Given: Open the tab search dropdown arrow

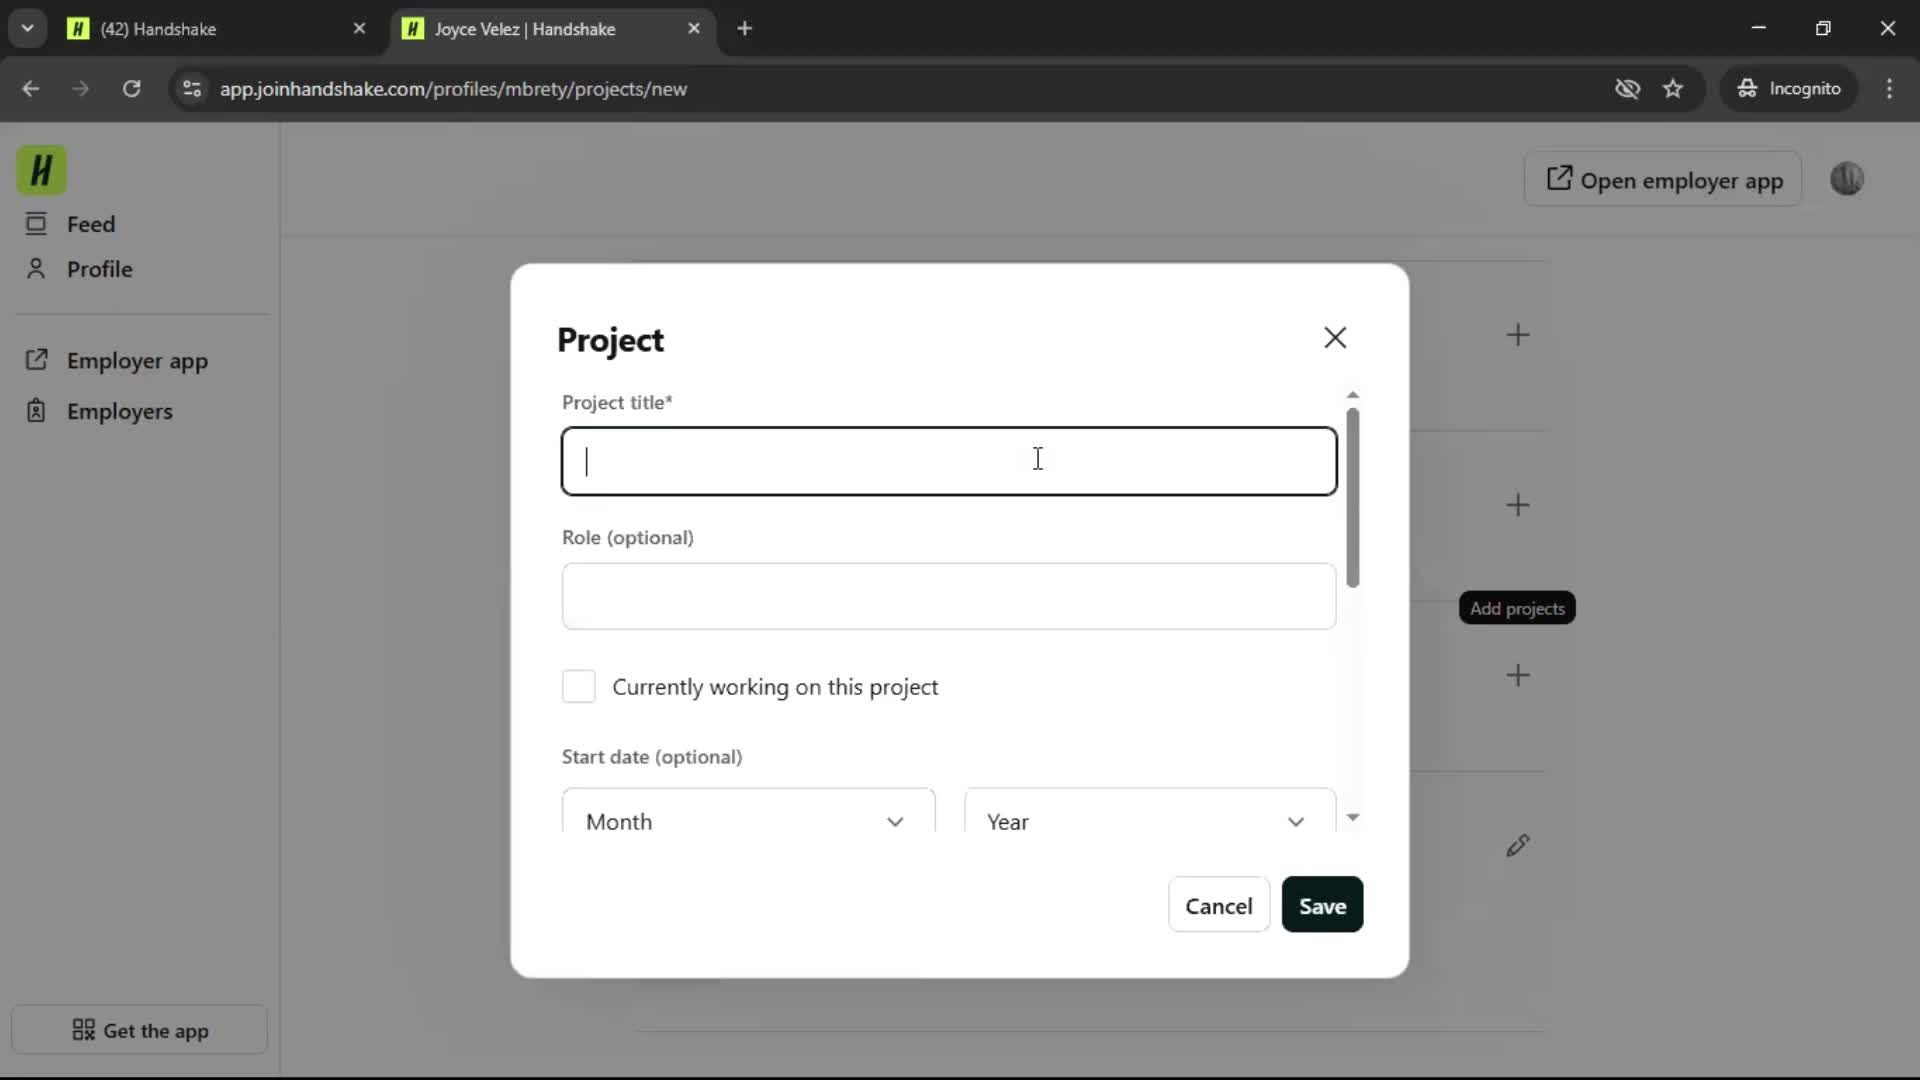Looking at the screenshot, I should point(27,28).
